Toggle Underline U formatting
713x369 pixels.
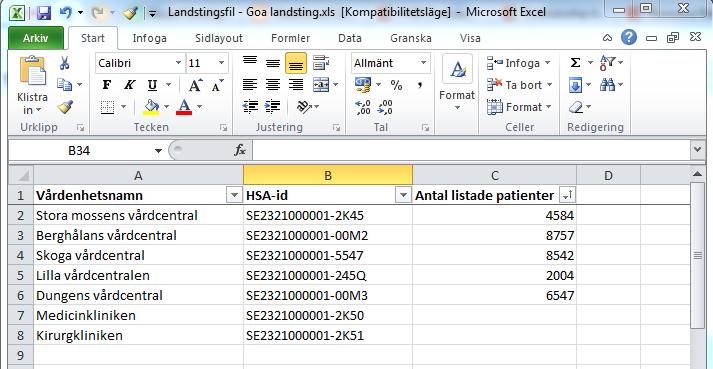(x=152, y=85)
